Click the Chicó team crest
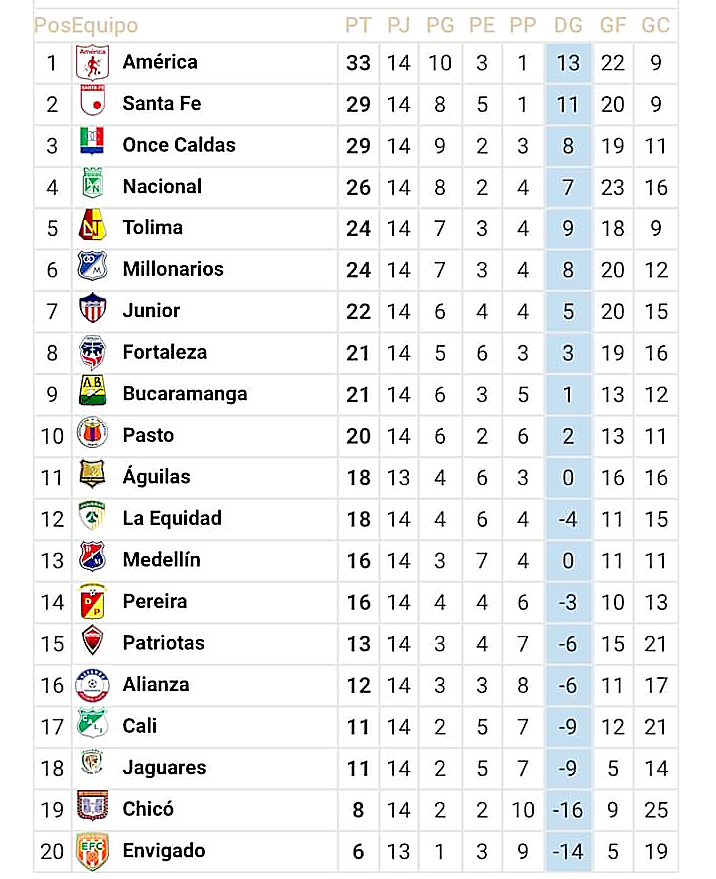Viewport: 716px width, 879px height. [92, 809]
